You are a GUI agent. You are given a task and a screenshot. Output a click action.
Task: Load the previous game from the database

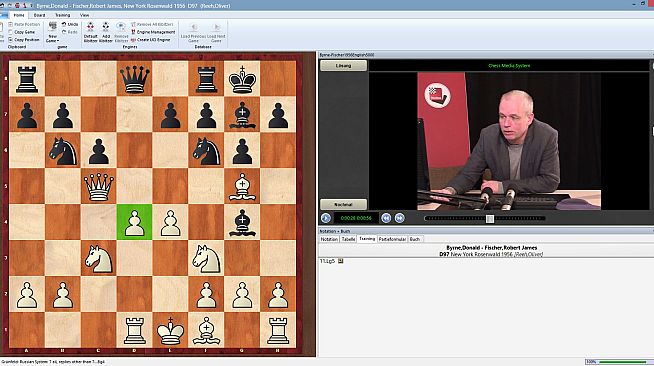(194, 33)
